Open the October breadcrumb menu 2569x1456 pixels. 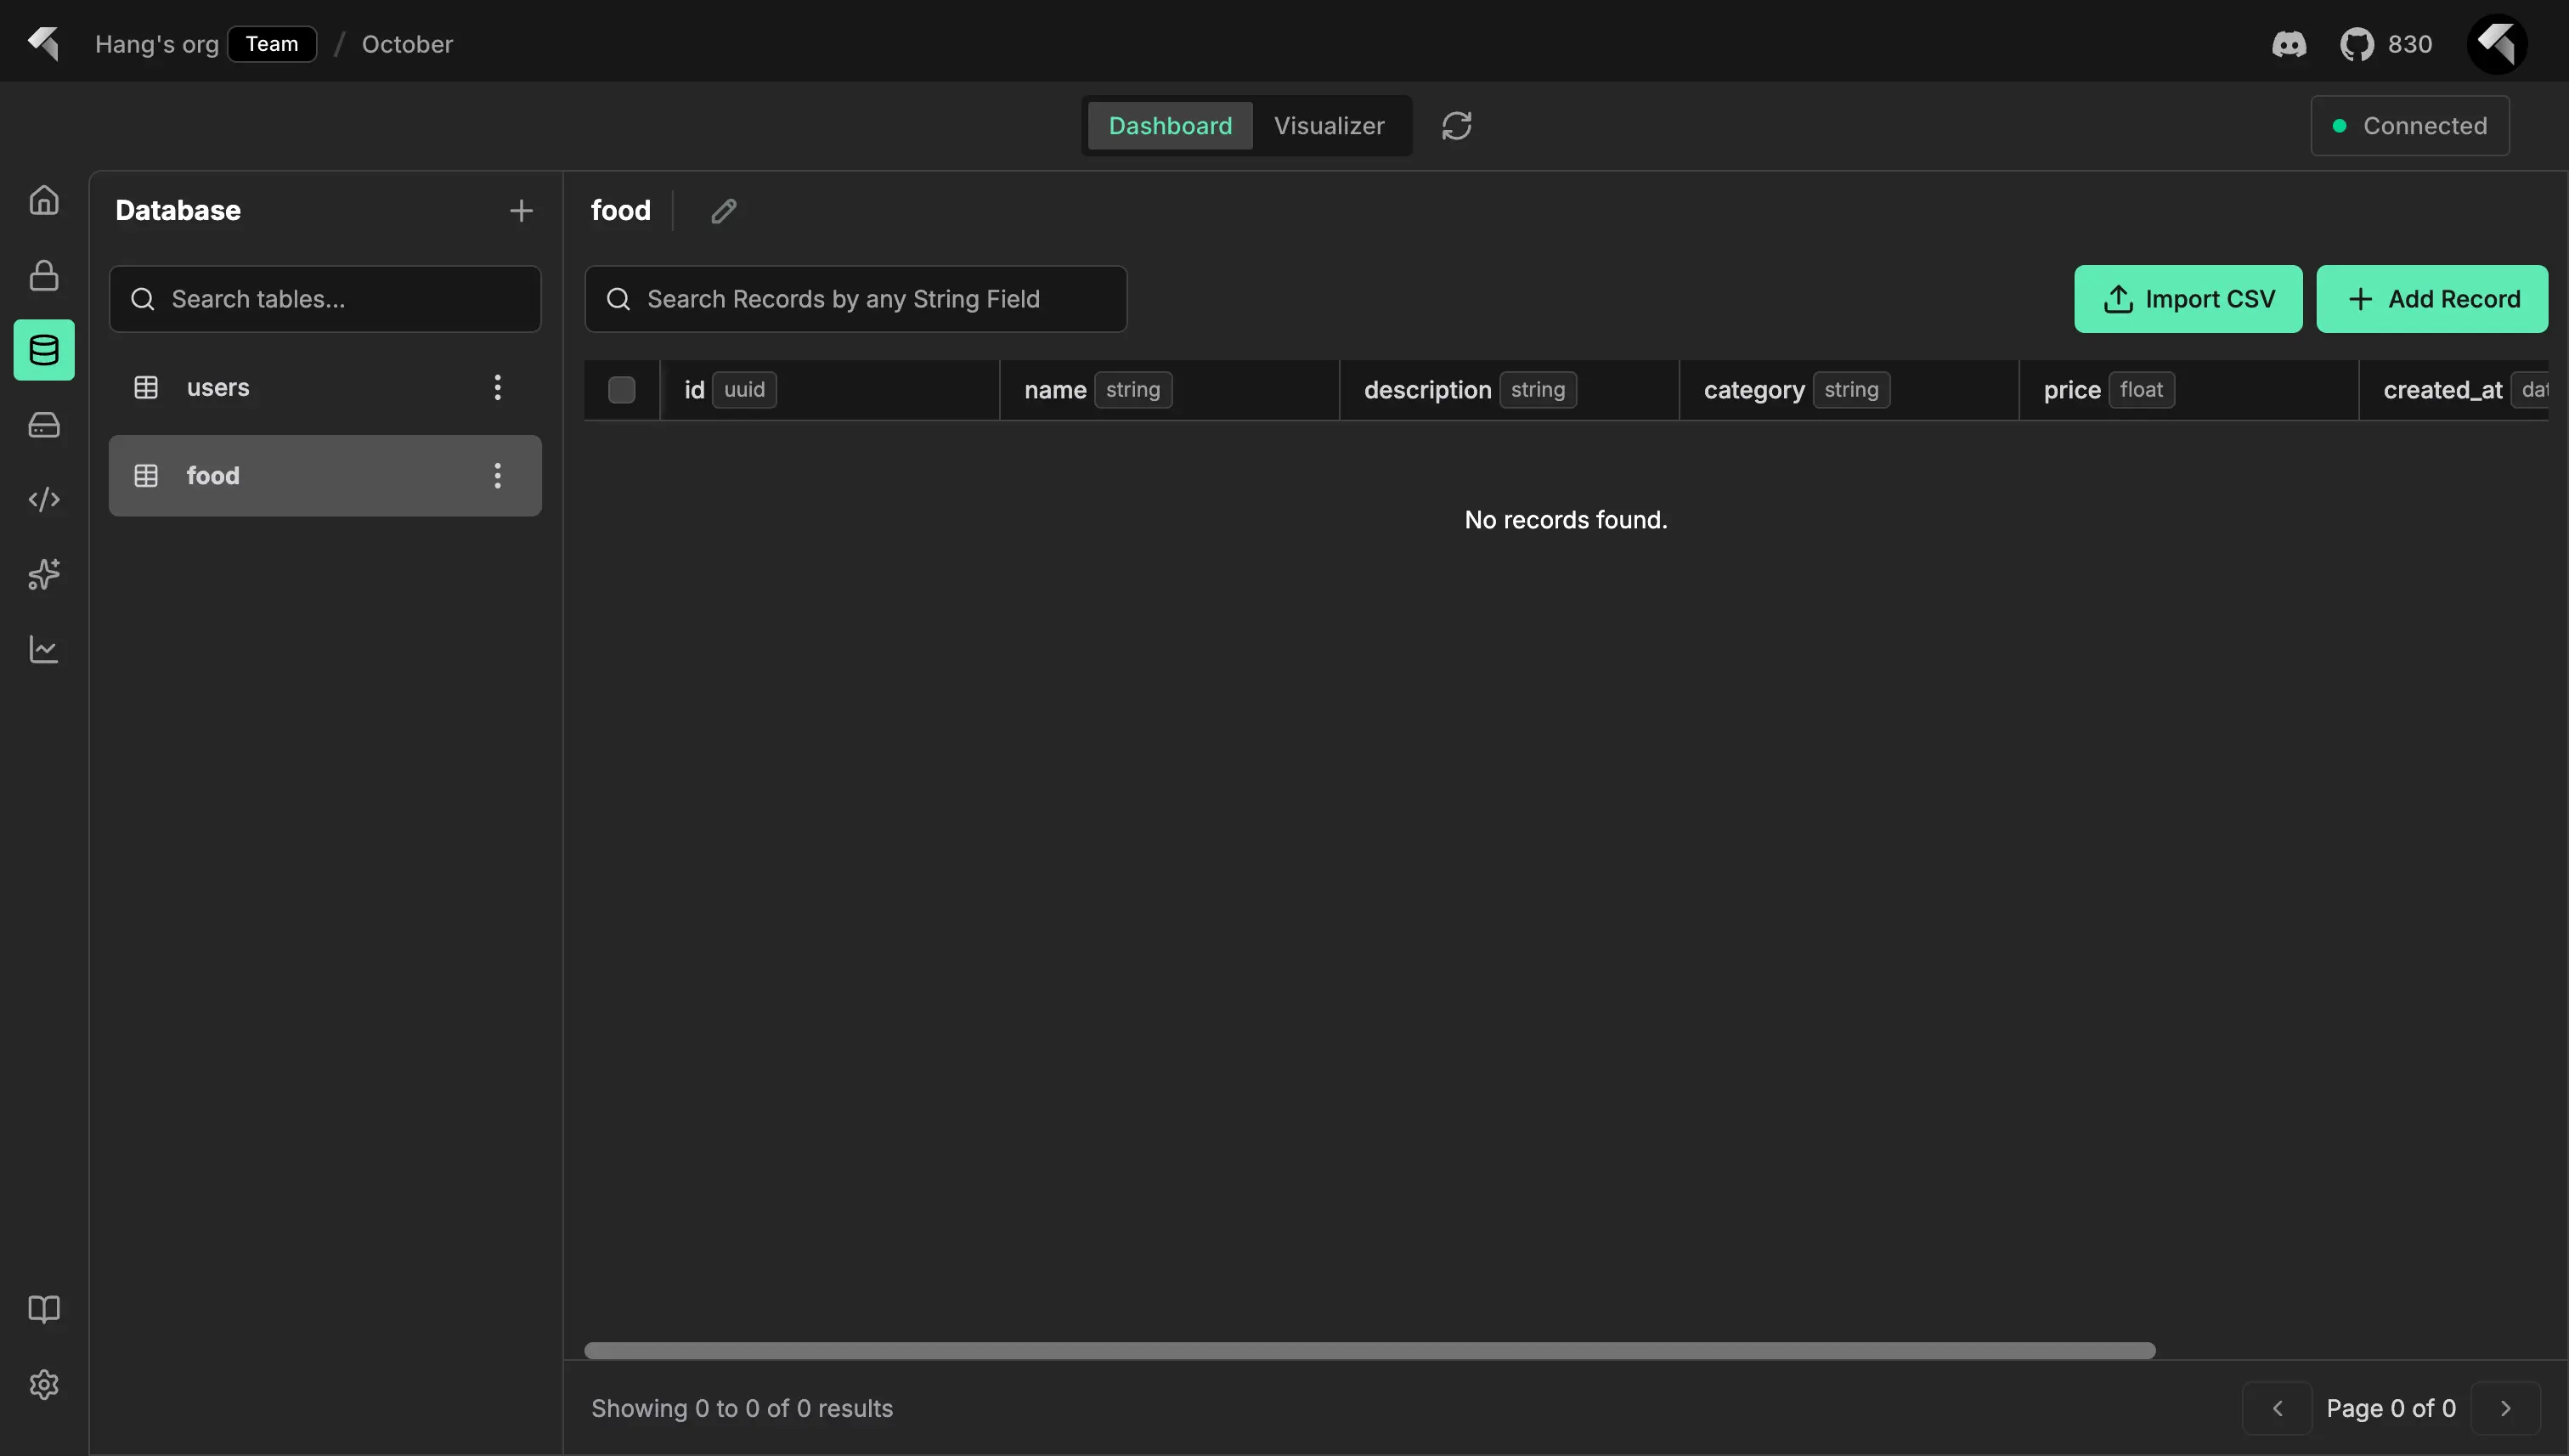406,44
